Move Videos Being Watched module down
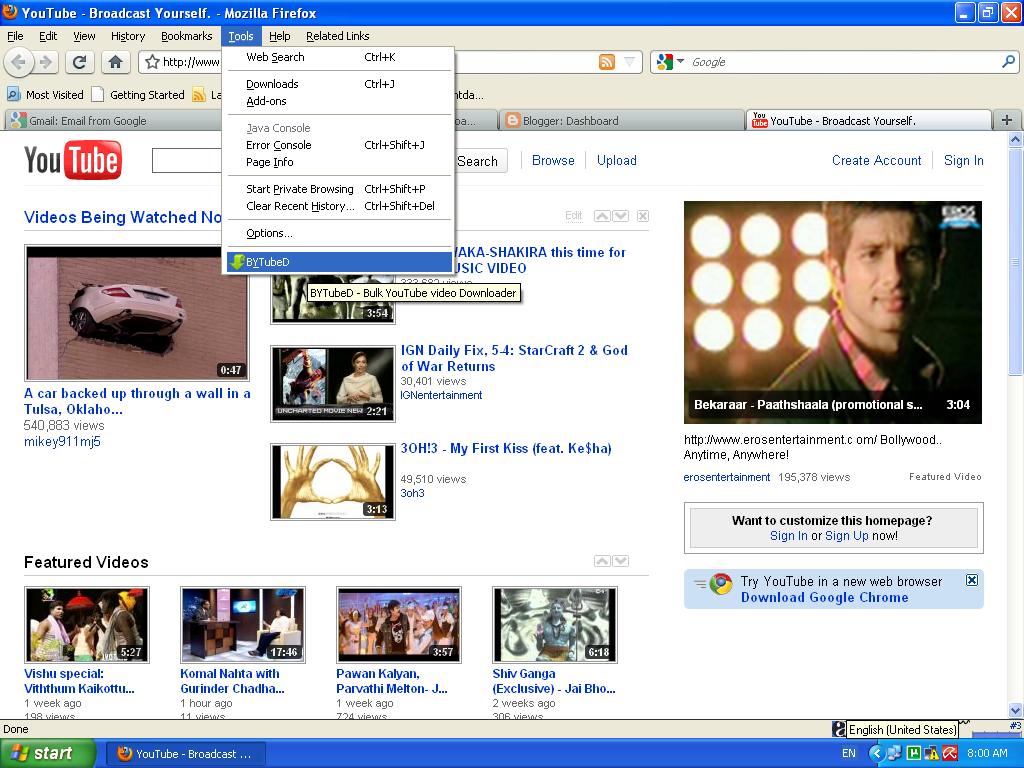The image size is (1024, 768). coord(621,216)
